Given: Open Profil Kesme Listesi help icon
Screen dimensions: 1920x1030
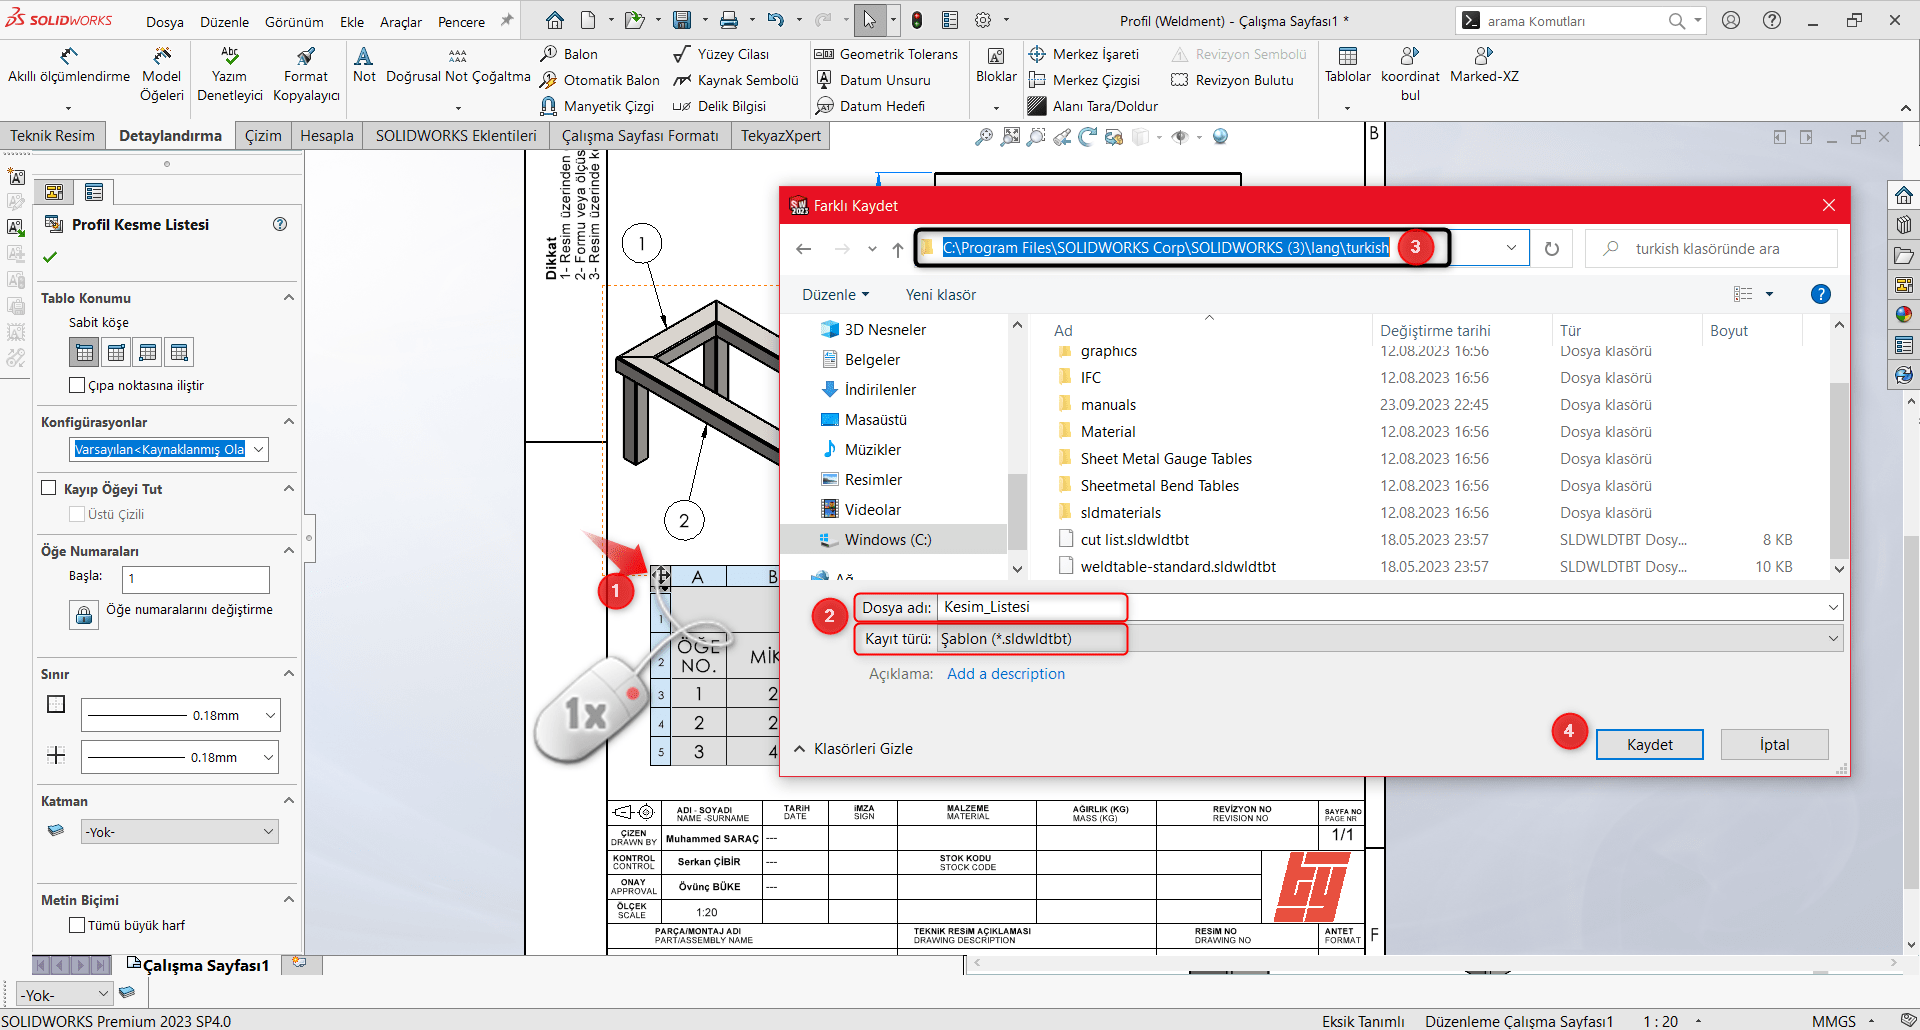Looking at the screenshot, I should click(280, 224).
